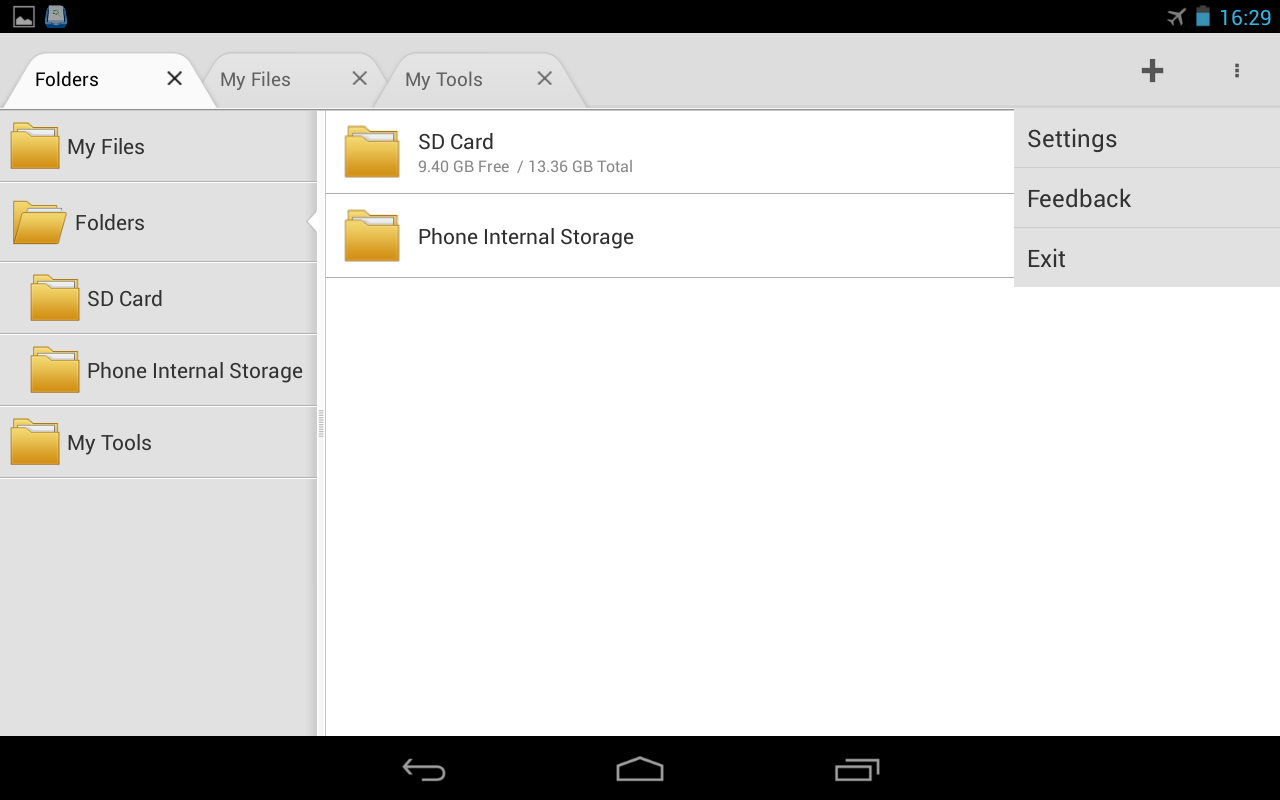Tap the USB storage notification icon
Screen dimensions: 1280x800
(55, 16)
